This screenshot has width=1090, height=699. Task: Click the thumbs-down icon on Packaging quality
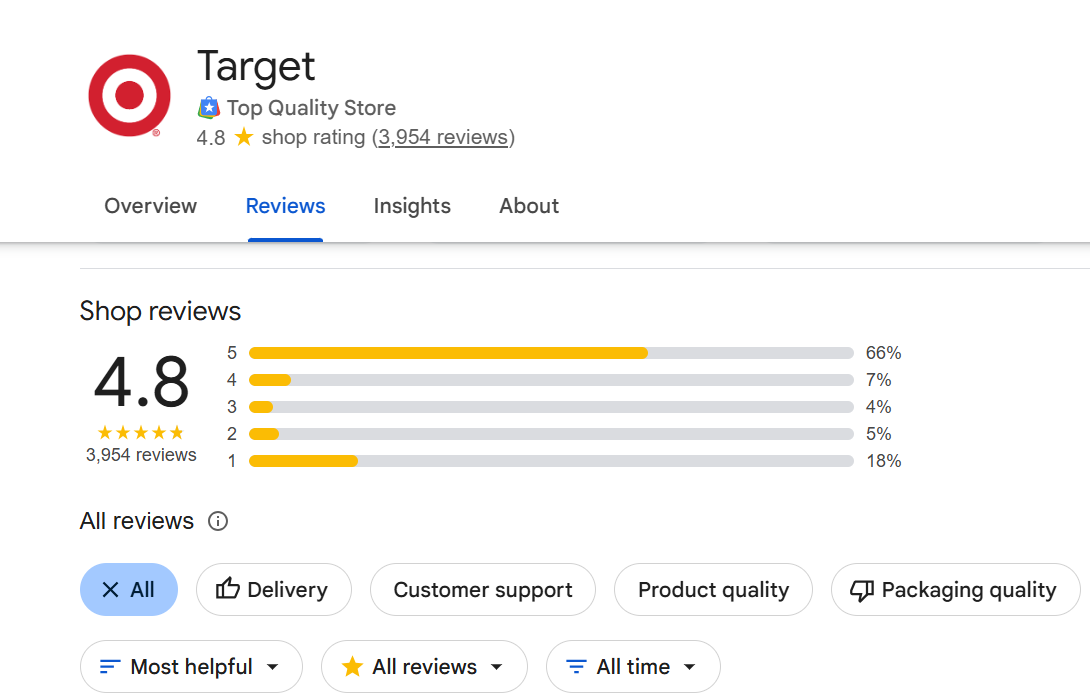[861, 589]
